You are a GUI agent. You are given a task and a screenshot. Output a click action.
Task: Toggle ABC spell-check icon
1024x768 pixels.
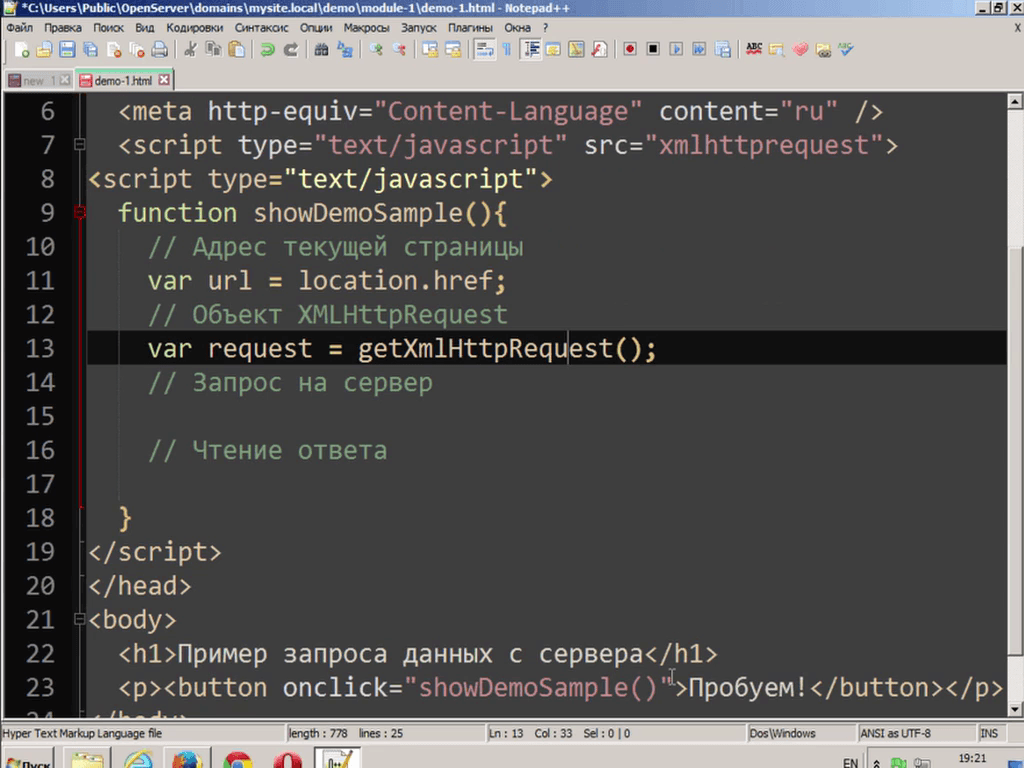pyautogui.click(x=754, y=50)
